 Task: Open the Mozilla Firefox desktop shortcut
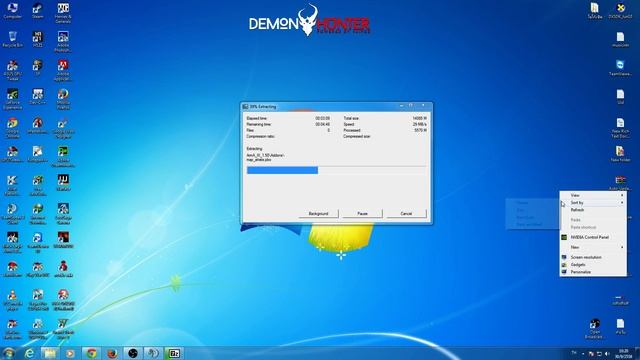pos(63,99)
